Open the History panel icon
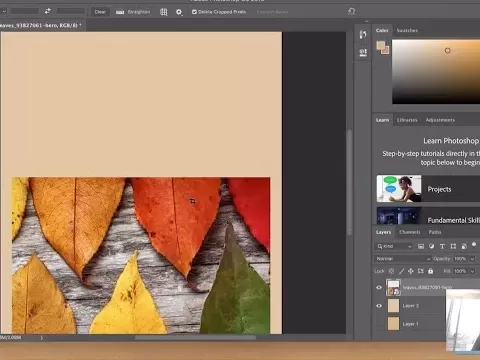Viewport: 480px width, 360px height. 363,34
